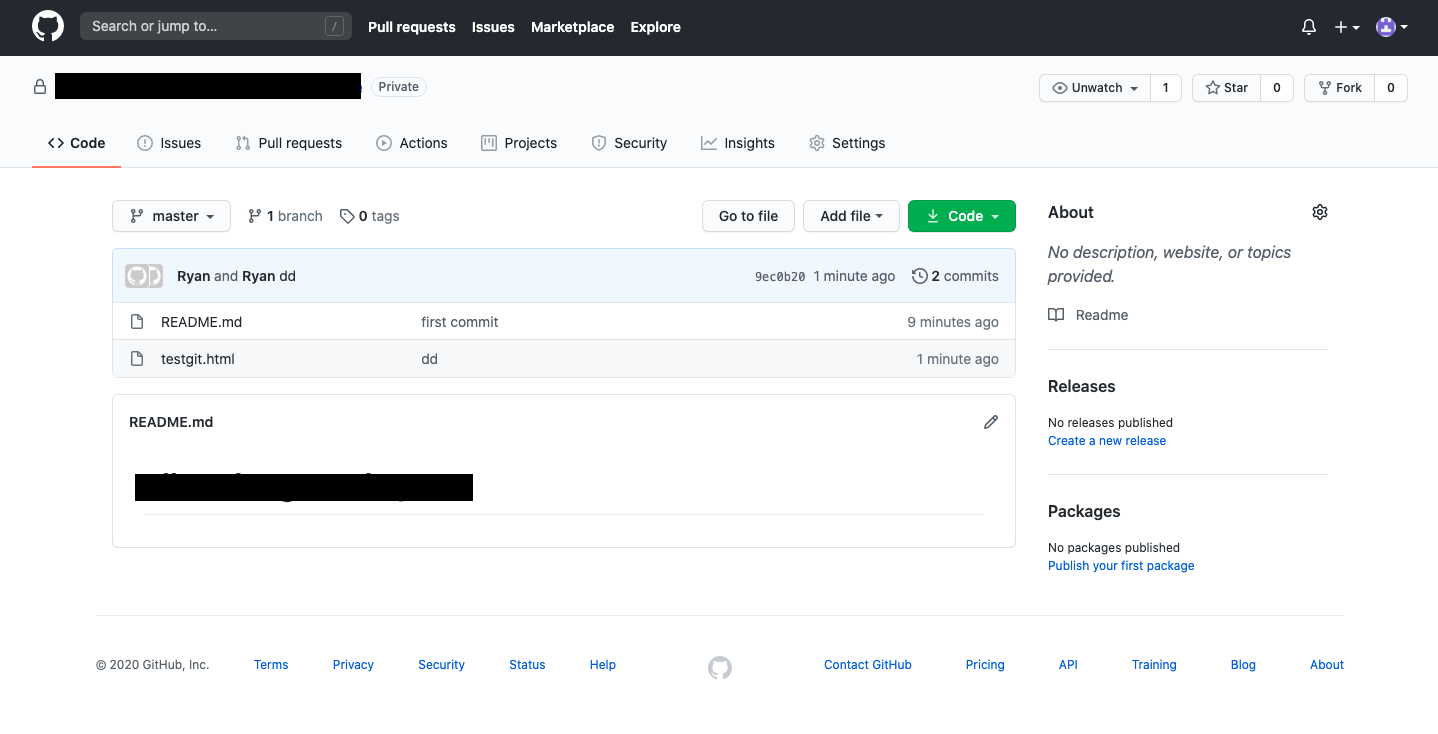The width and height of the screenshot is (1438, 734).
Task: Click the repository lock icon
Action: click(40, 87)
